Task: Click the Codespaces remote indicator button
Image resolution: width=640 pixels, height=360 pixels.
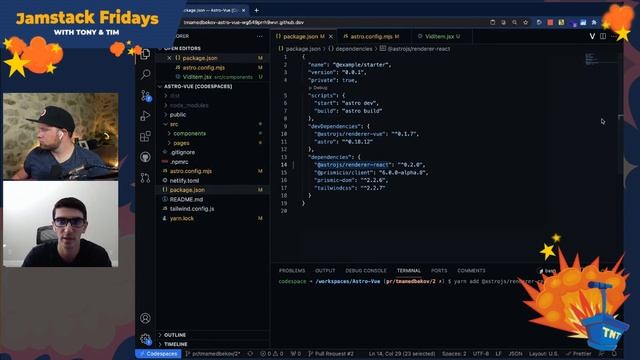Action: click(158, 353)
